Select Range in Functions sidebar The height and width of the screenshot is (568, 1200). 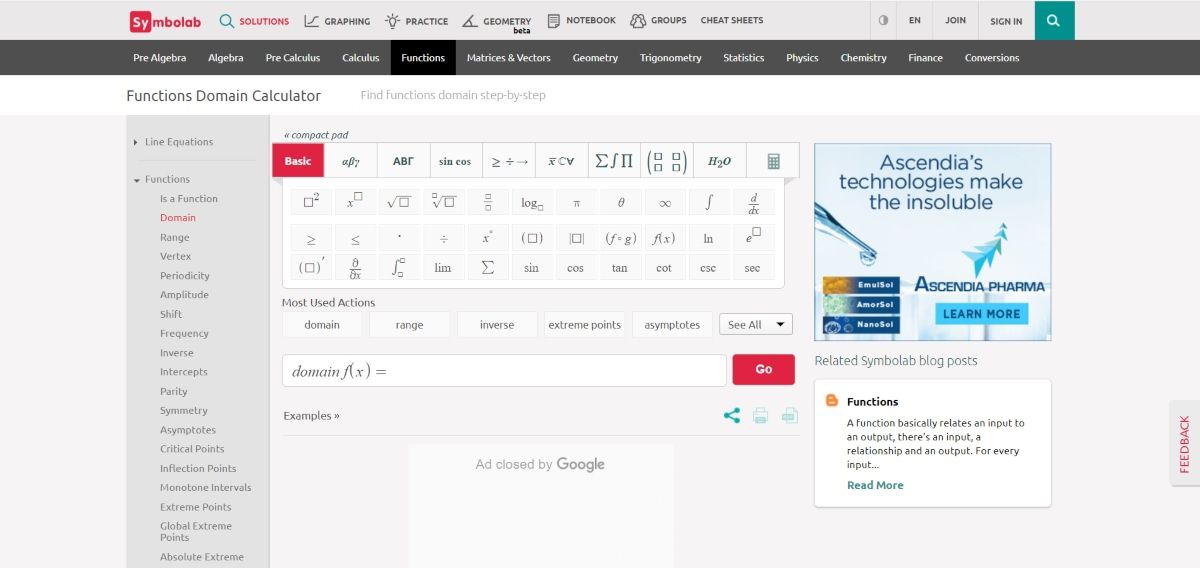click(174, 237)
